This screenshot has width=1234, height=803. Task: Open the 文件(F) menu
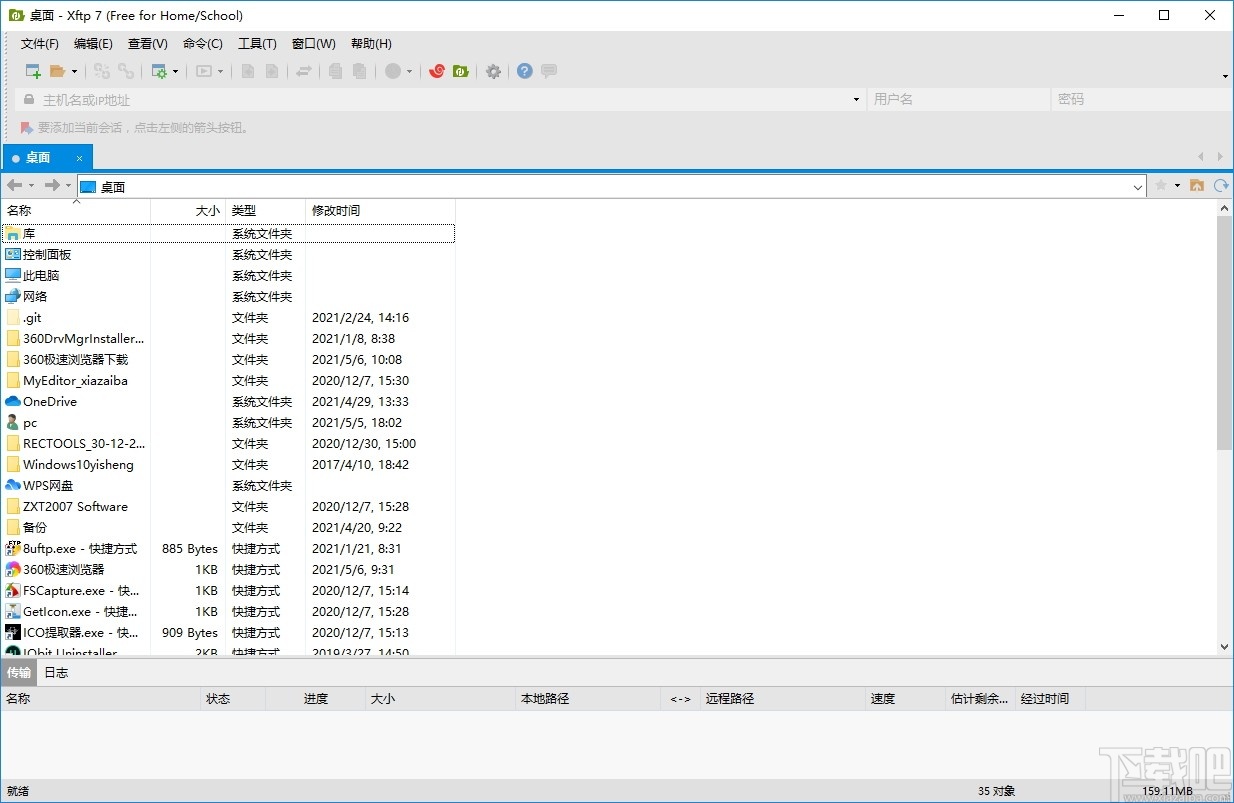pyautogui.click(x=38, y=43)
